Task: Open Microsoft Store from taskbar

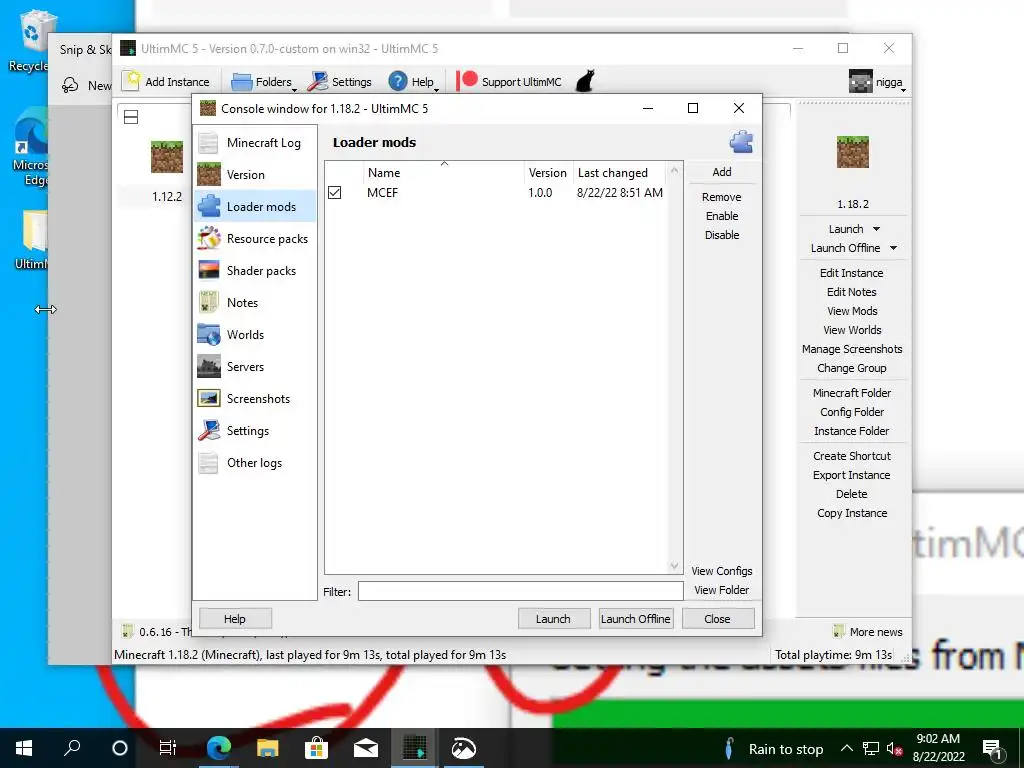Action: click(316, 748)
